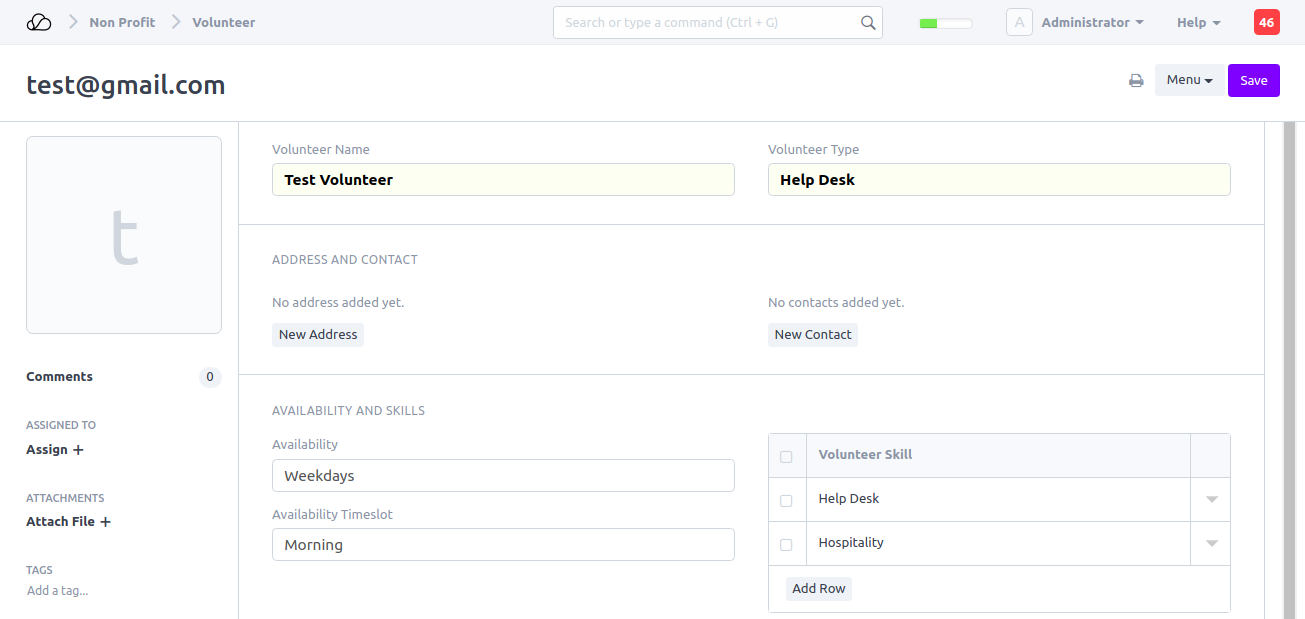Expand the Hospitality row dropdown arrow

point(1211,544)
